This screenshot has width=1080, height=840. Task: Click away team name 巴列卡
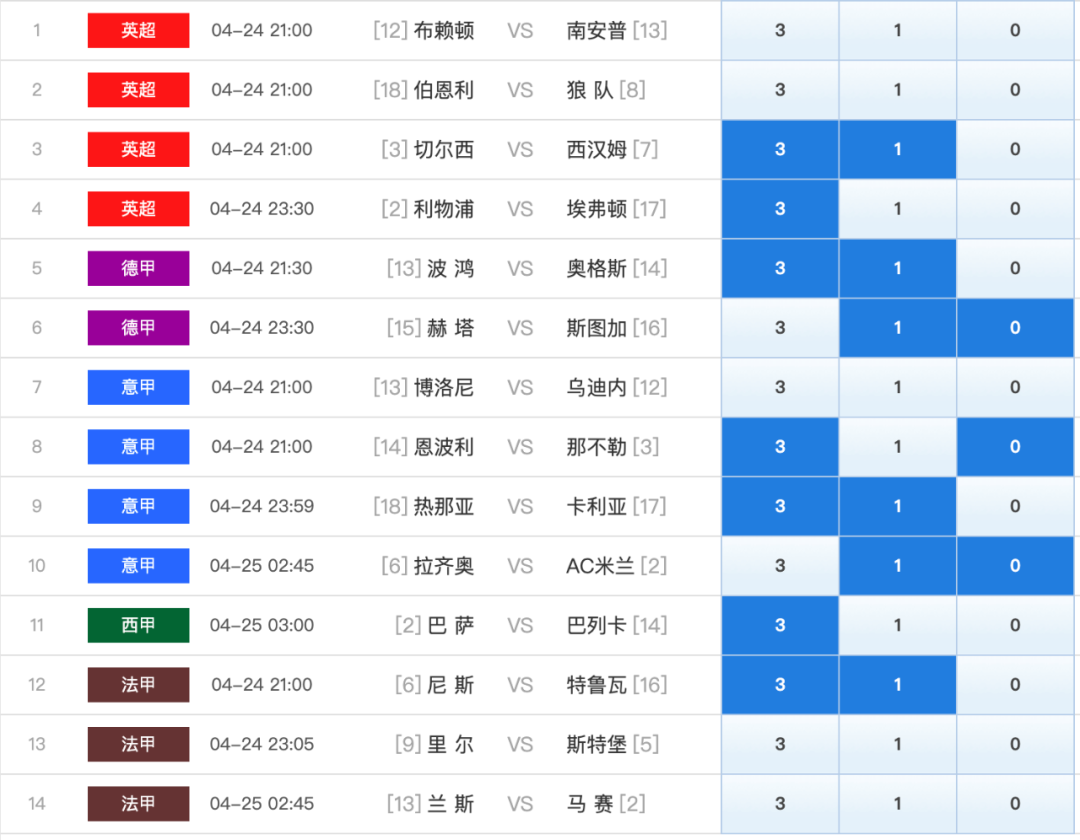point(596,625)
